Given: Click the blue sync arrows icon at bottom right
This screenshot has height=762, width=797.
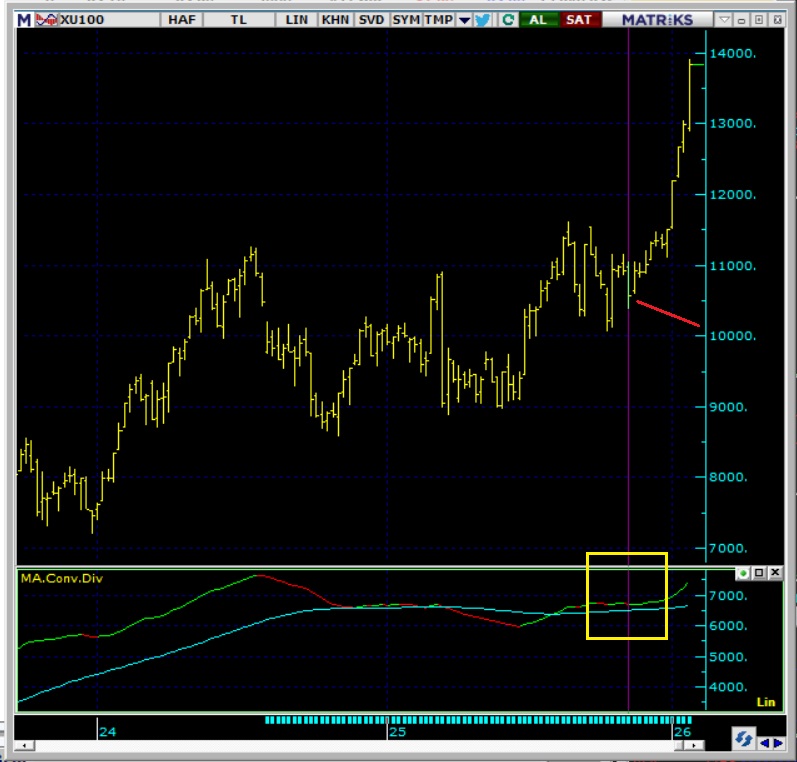Looking at the screenshot, I should click(743, 739).
